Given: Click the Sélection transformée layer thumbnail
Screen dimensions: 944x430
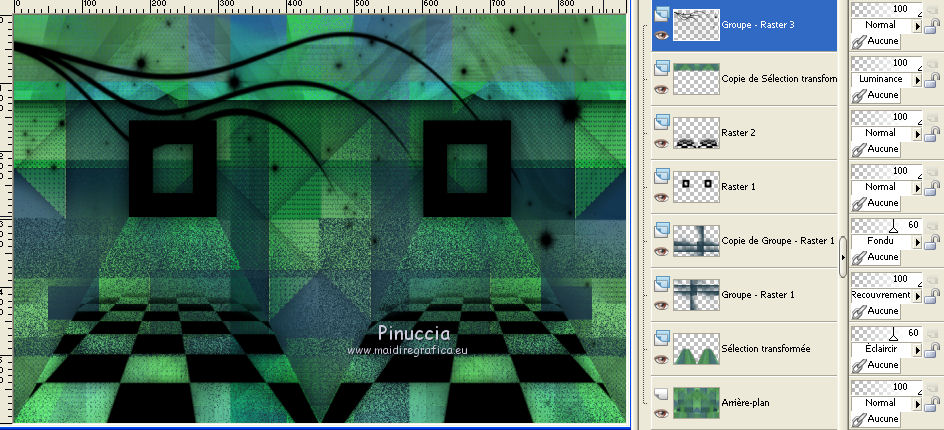Looking at the screenshot, I should (696, 349).
